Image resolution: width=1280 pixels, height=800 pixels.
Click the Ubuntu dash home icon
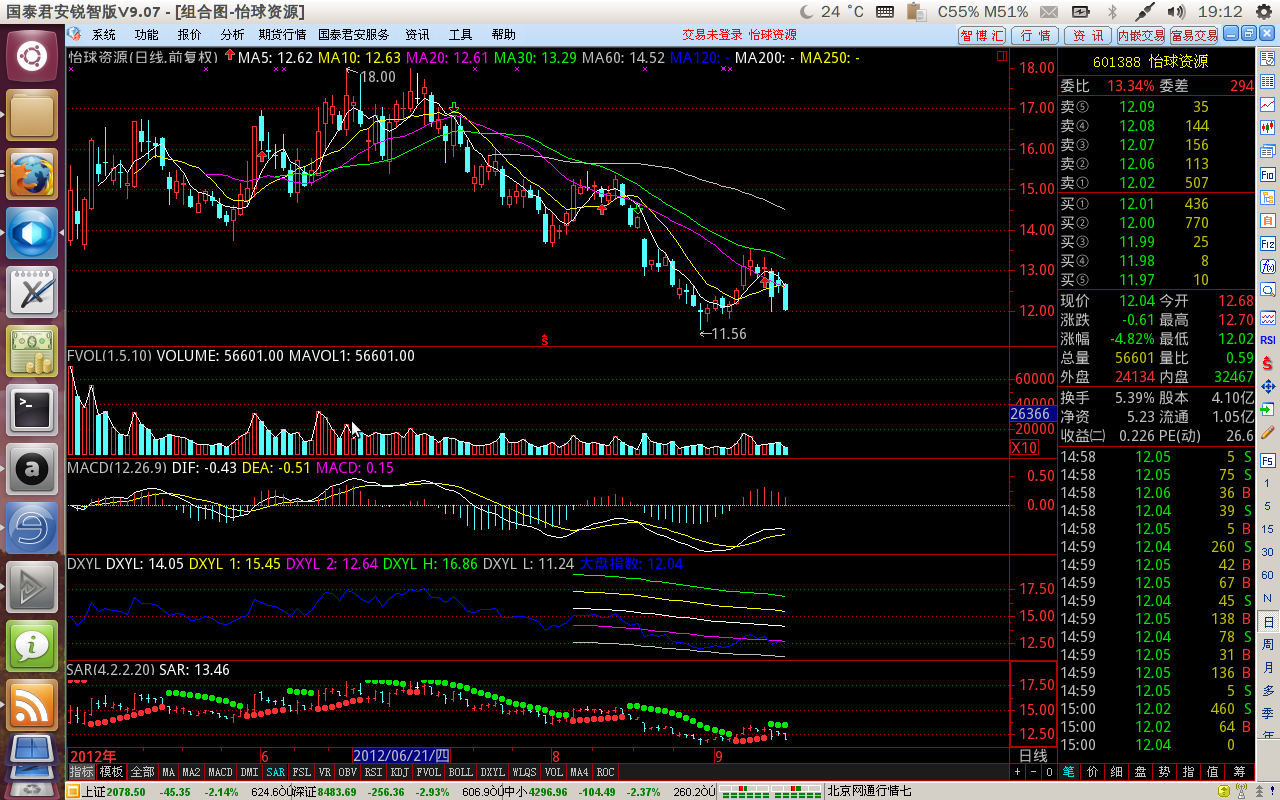pyautogui.click(x=33, y=56)
